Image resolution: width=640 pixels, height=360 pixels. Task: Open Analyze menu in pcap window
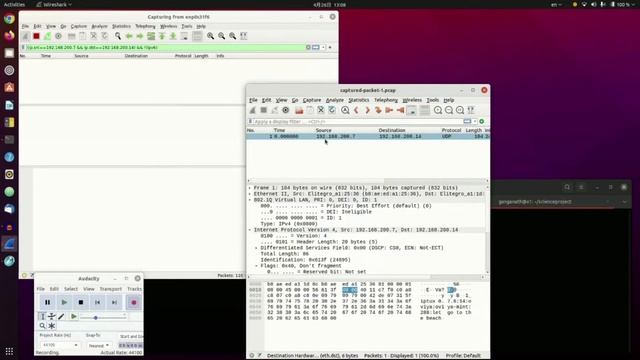click(335, 100)
